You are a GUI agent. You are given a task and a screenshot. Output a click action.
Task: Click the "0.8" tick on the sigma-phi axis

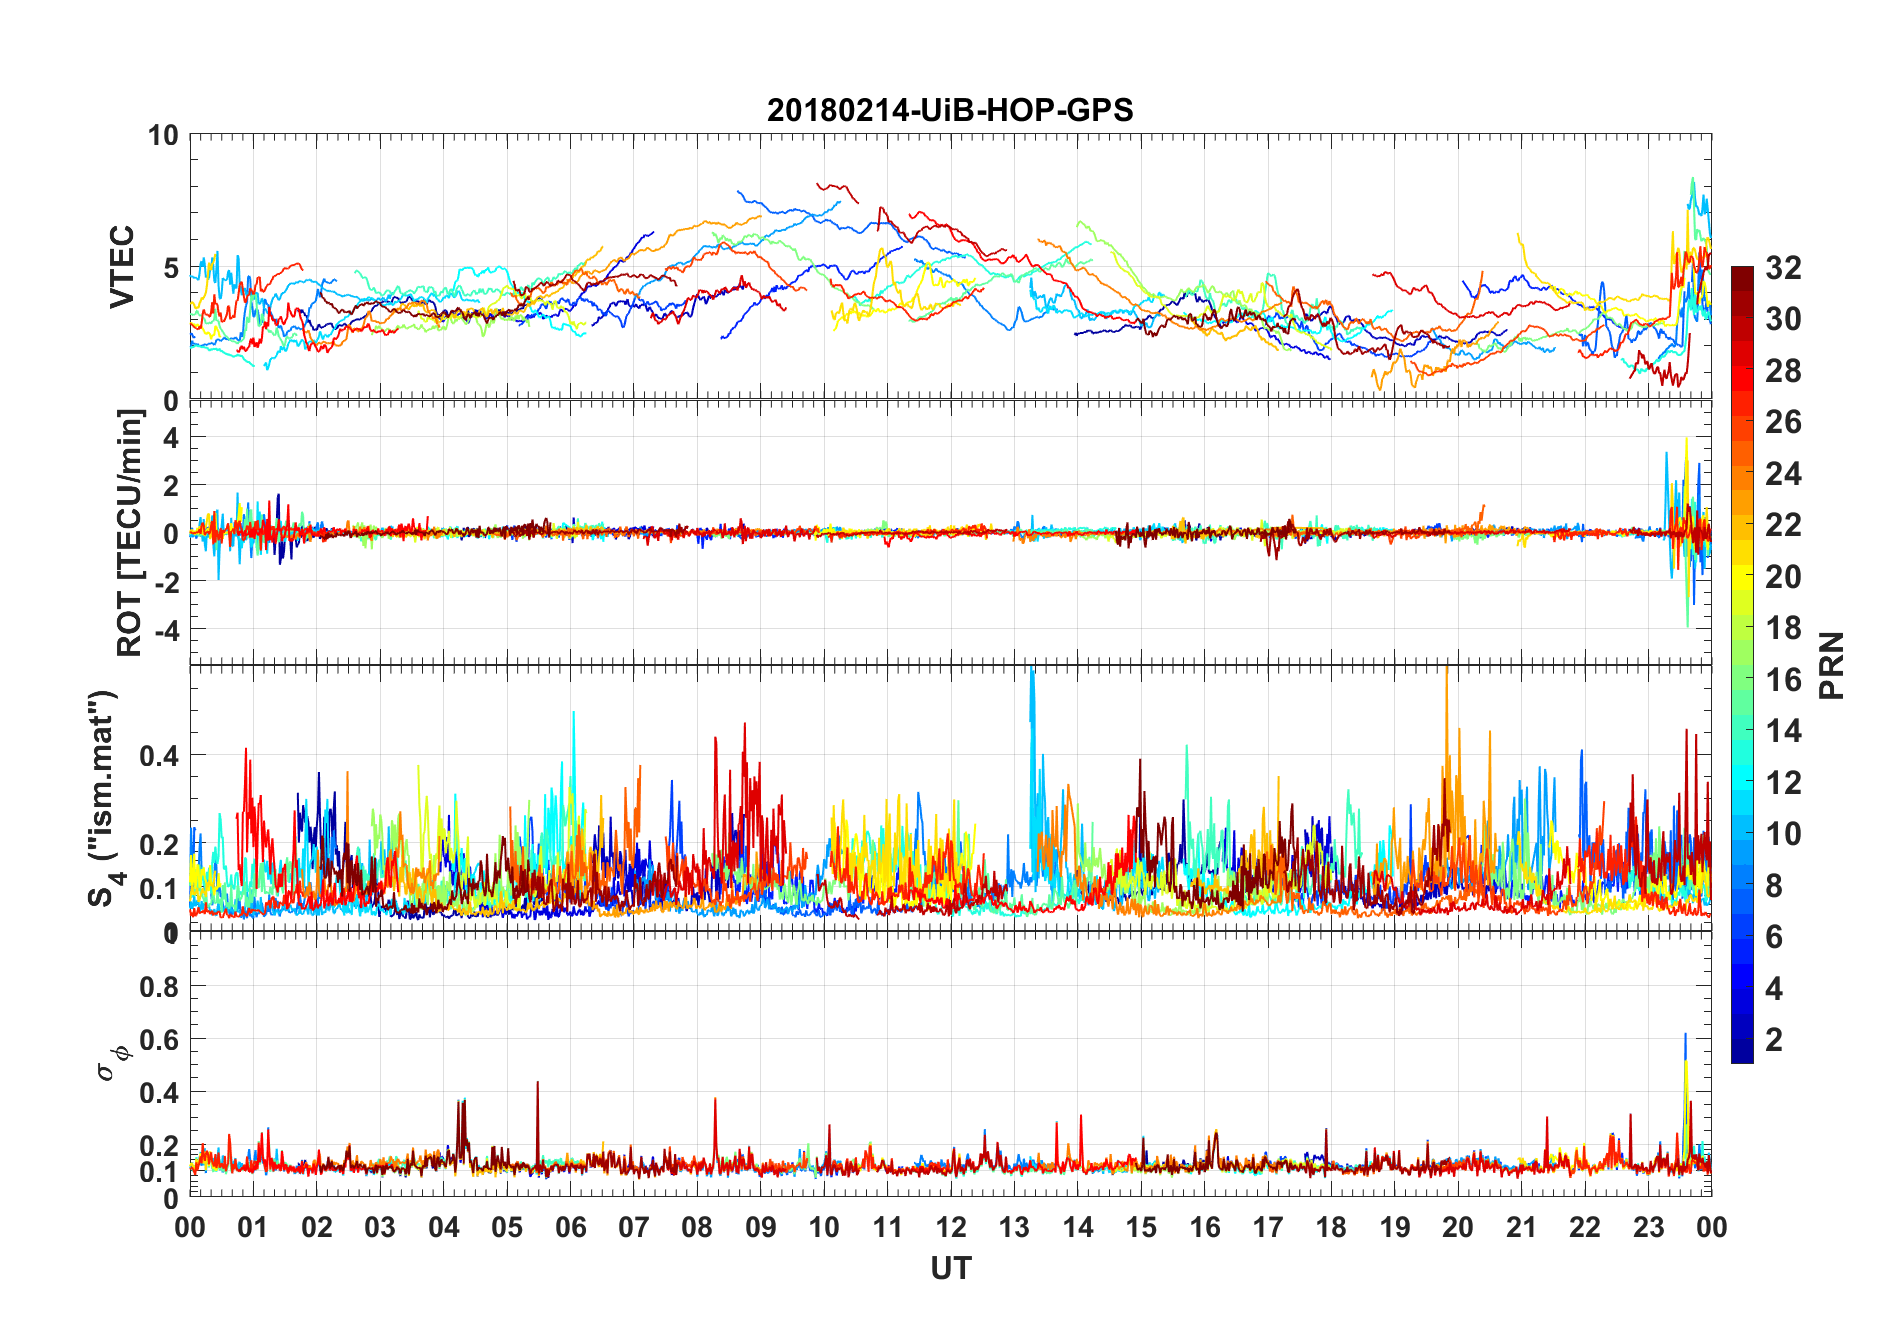pyautogui.click(x=159, y=986)
